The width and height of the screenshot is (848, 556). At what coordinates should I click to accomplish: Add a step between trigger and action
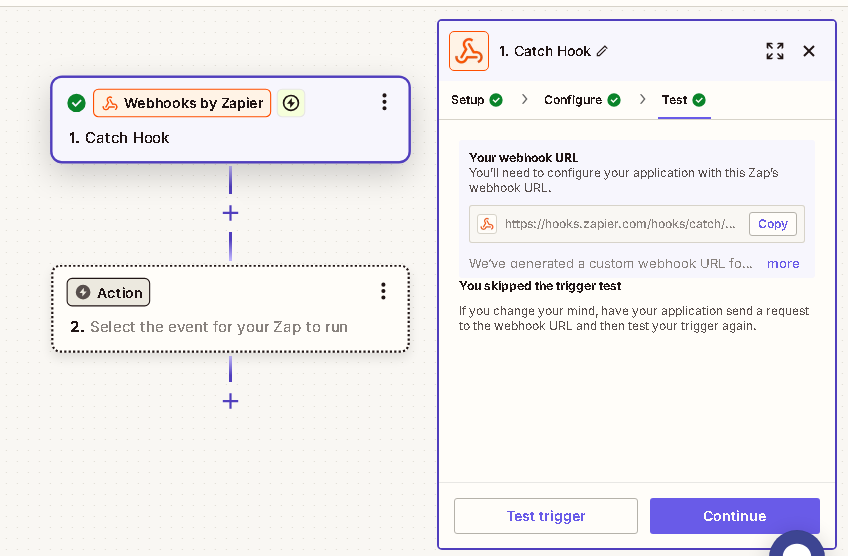click(x=230, y=213)
